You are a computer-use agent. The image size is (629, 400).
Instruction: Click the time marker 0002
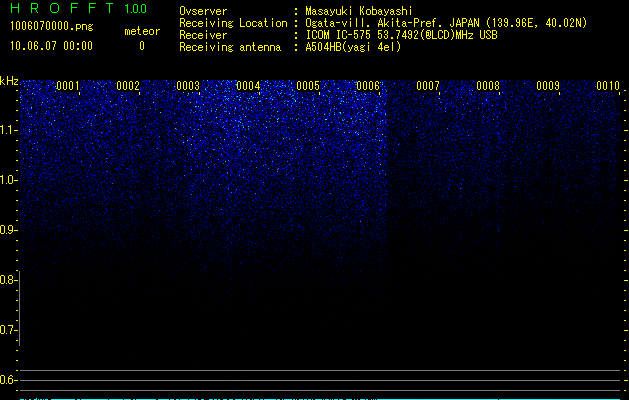128,86
